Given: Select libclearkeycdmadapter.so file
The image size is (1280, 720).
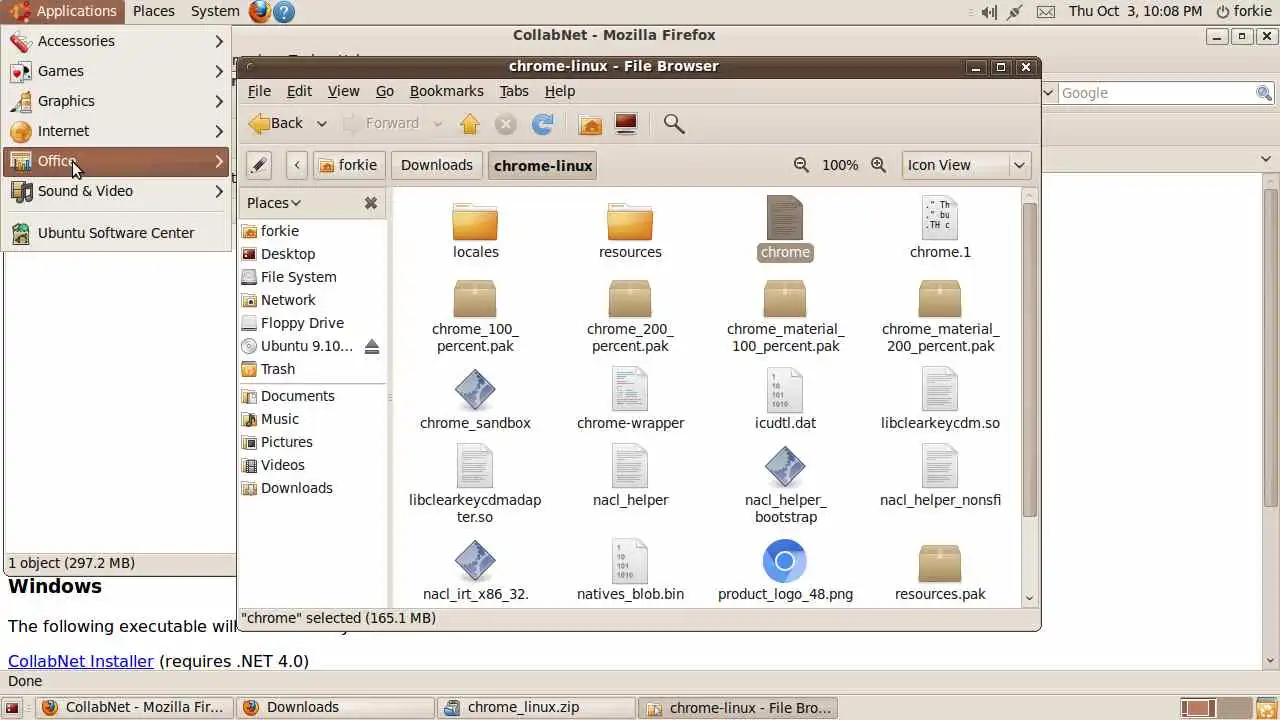Looking at the screenshot, I should click(x=475, y=485).
